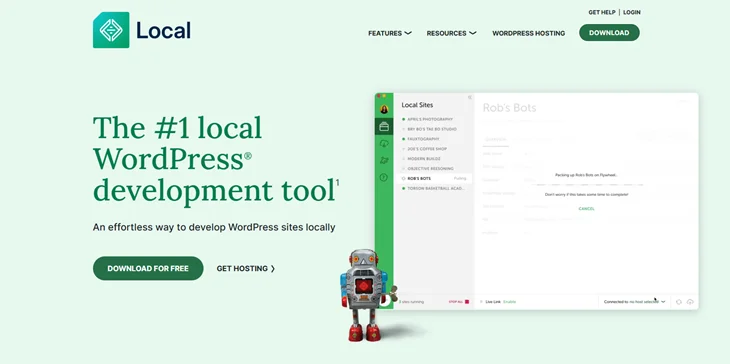The width and height of the screenshot is (730, 364).
Task: Click the packing progress bar
Action: coord(586,184)
